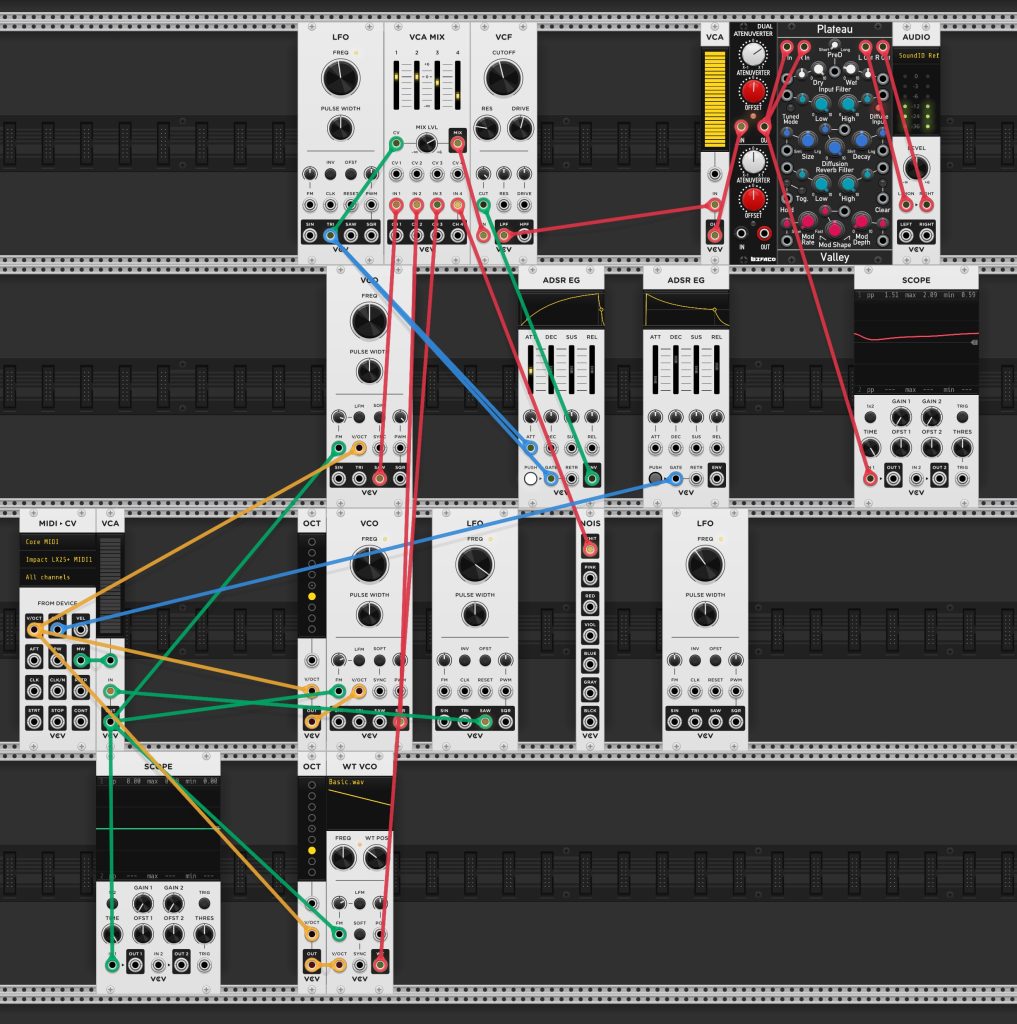Click the channel 4 fader on VCA MIX
The width and height of the screenshot is (1017, 1024).
click(x=457, y=86)
